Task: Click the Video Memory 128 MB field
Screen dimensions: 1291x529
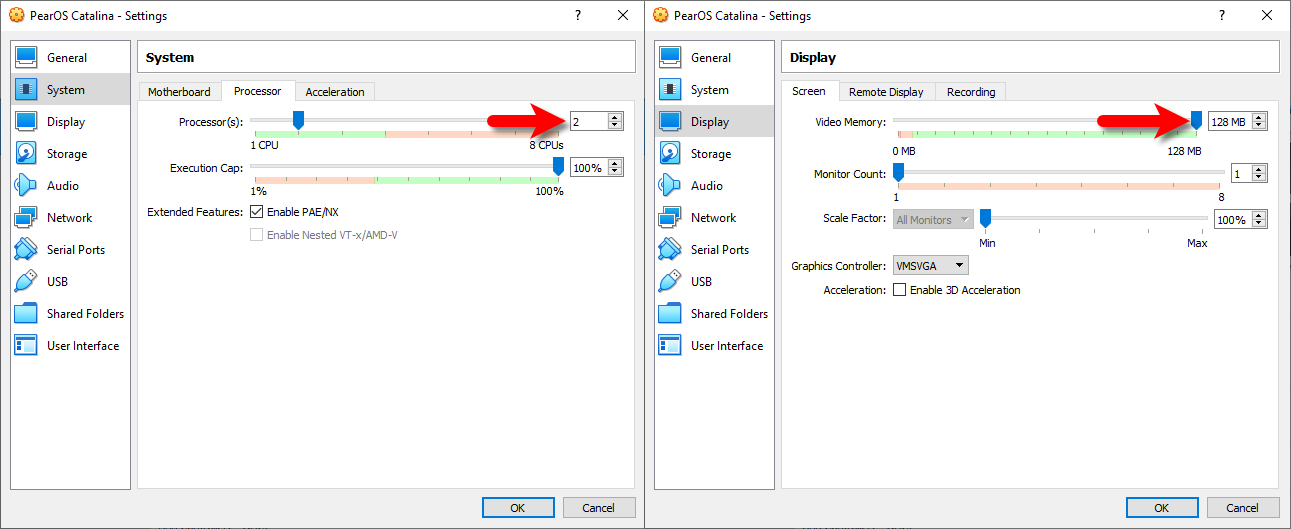Action: [x=1230, y=122]
